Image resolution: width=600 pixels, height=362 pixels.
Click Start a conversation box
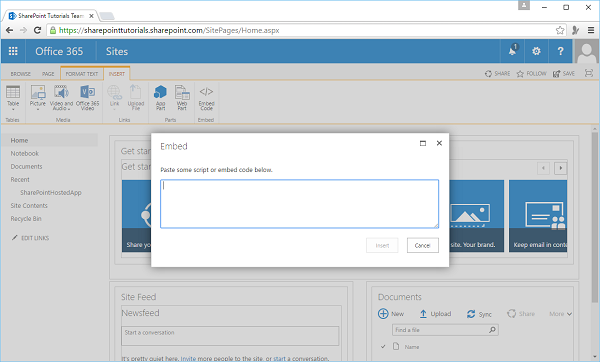pyautogui.click(x=230, y=336)
